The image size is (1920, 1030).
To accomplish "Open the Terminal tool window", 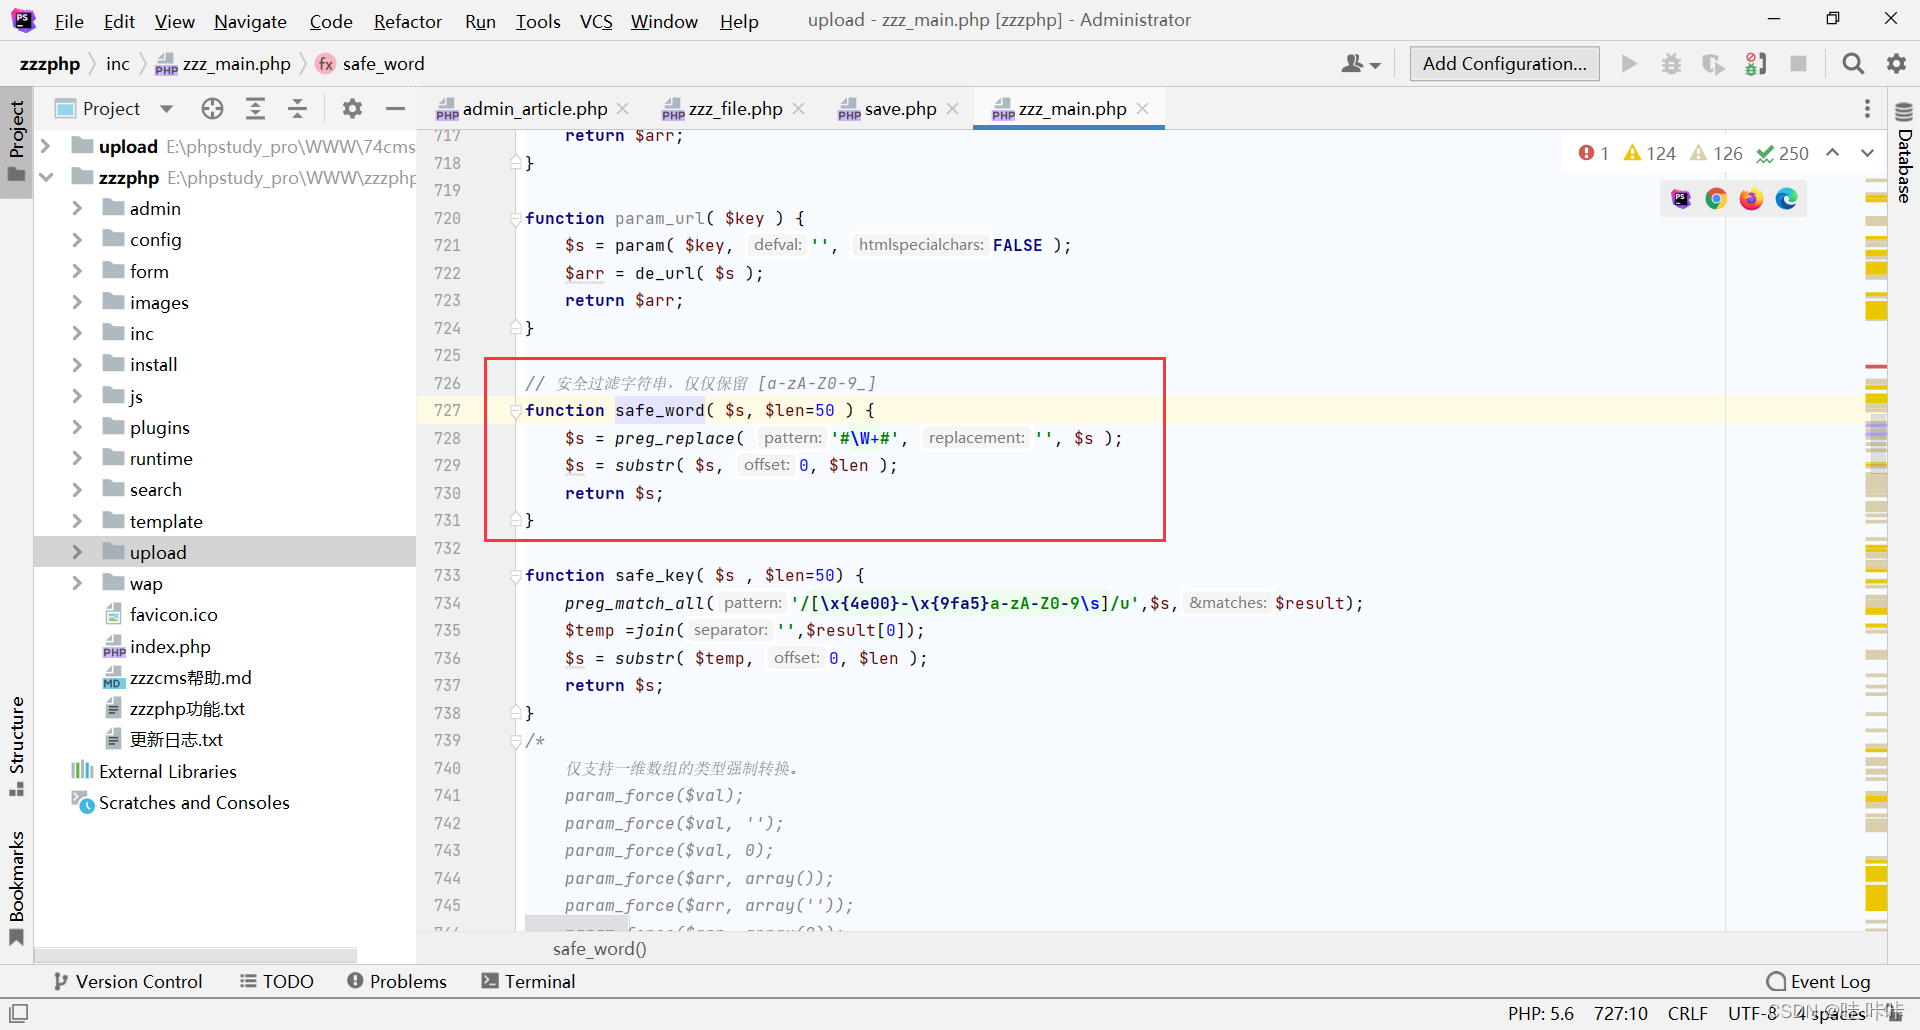I will click(x=528, y=981).
